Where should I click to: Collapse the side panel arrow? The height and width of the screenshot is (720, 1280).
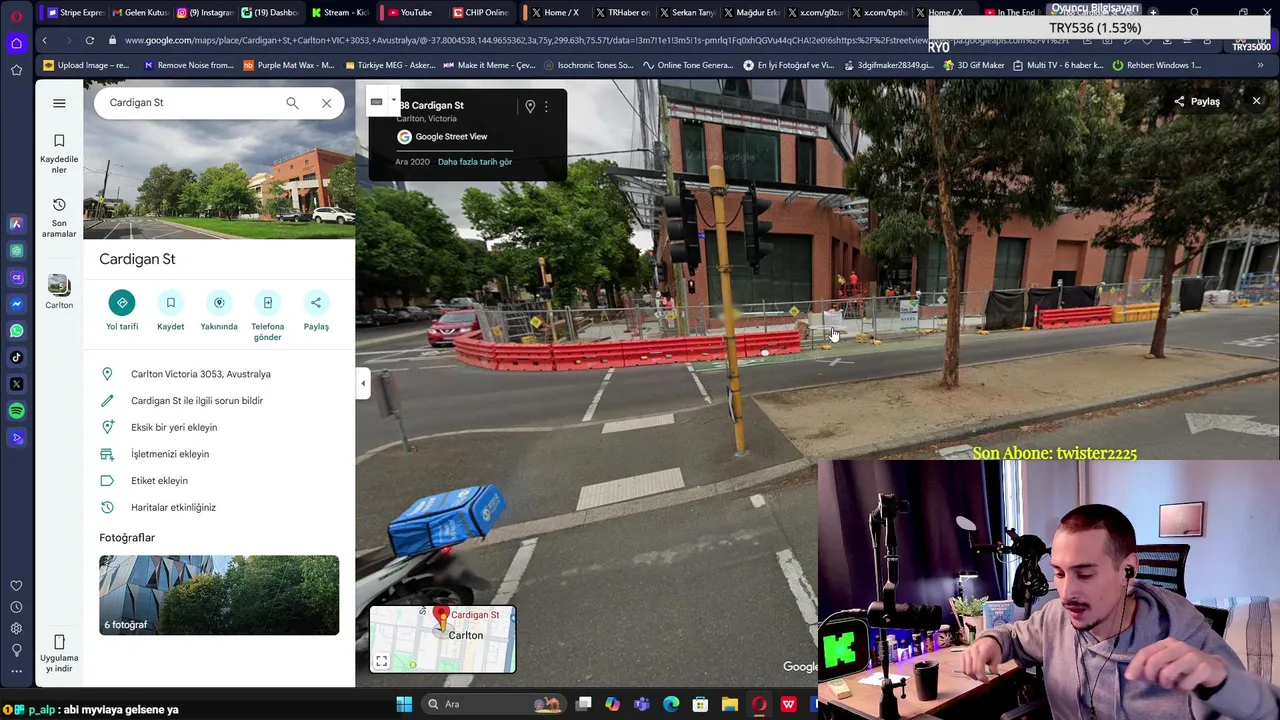363,384
